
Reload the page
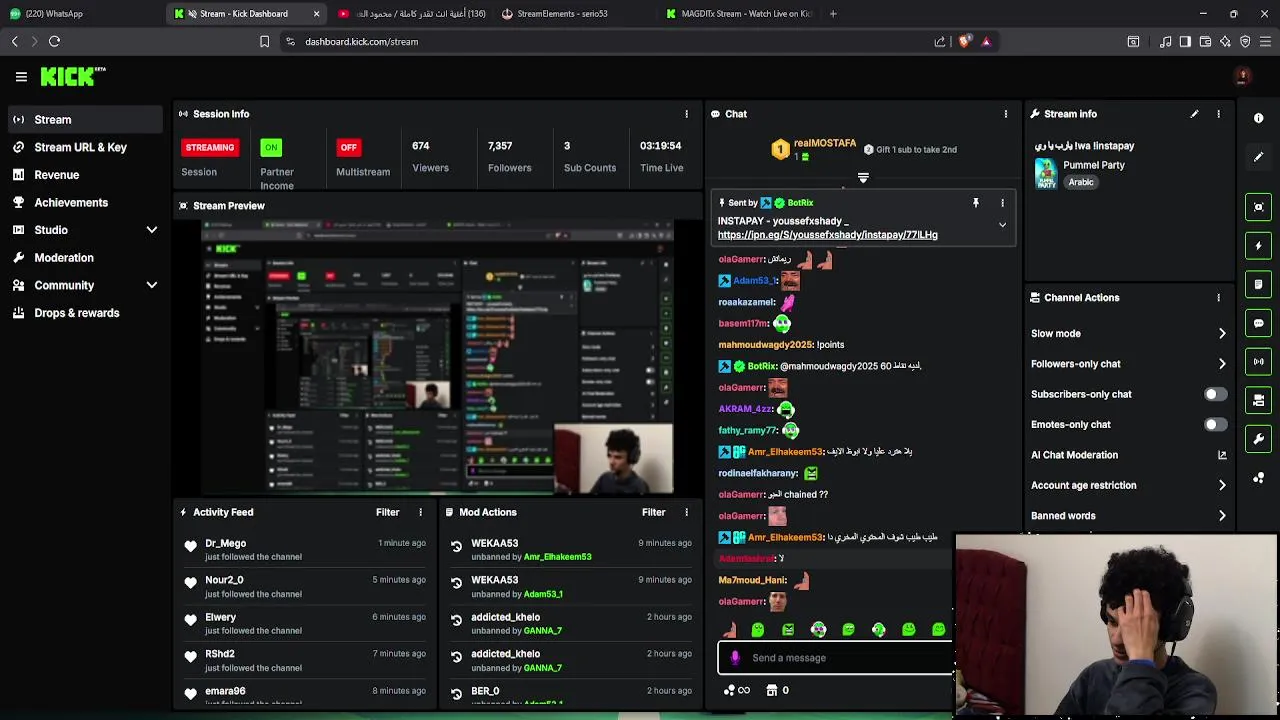(x=54, y=42)
